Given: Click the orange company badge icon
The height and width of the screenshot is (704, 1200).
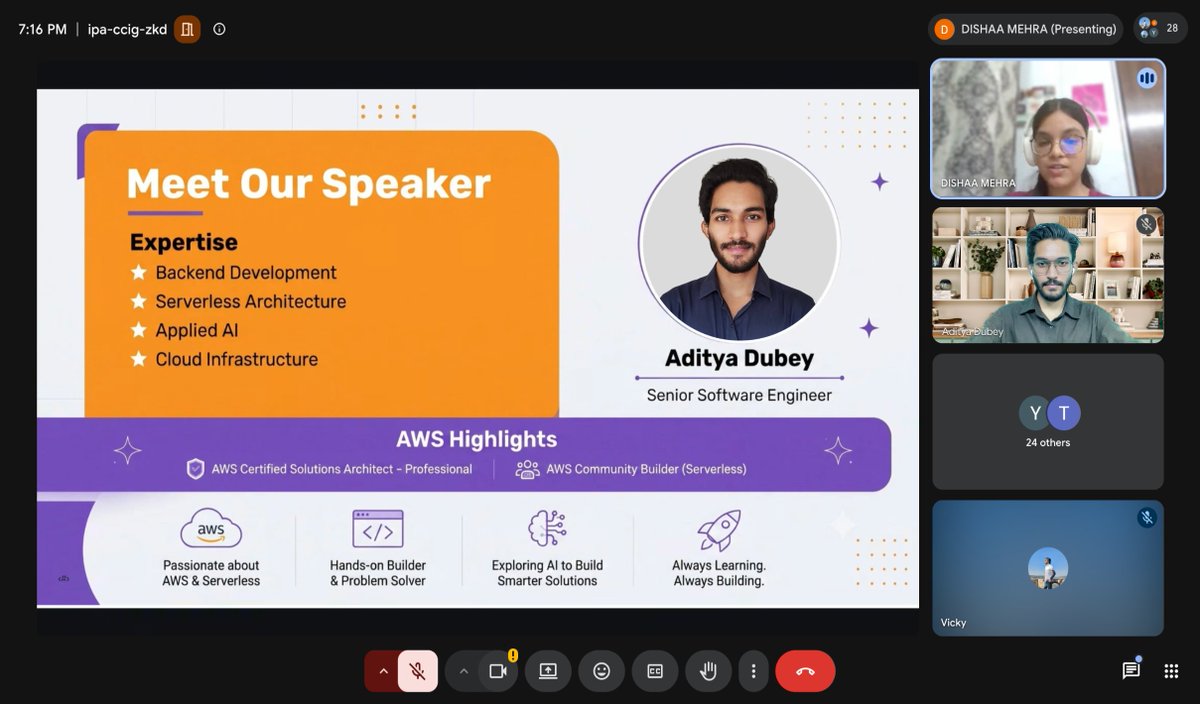Looking at the screenshot, I should tap(187, 29).
